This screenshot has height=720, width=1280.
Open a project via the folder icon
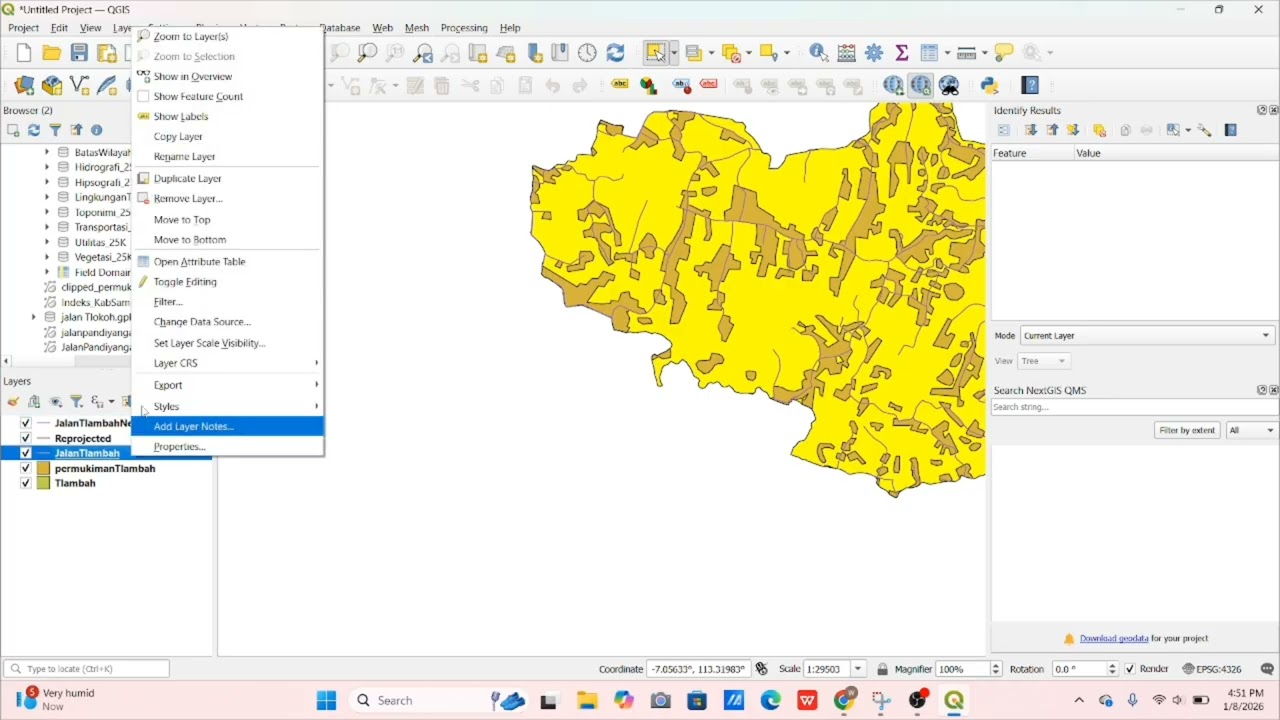(x=51, y=53)
